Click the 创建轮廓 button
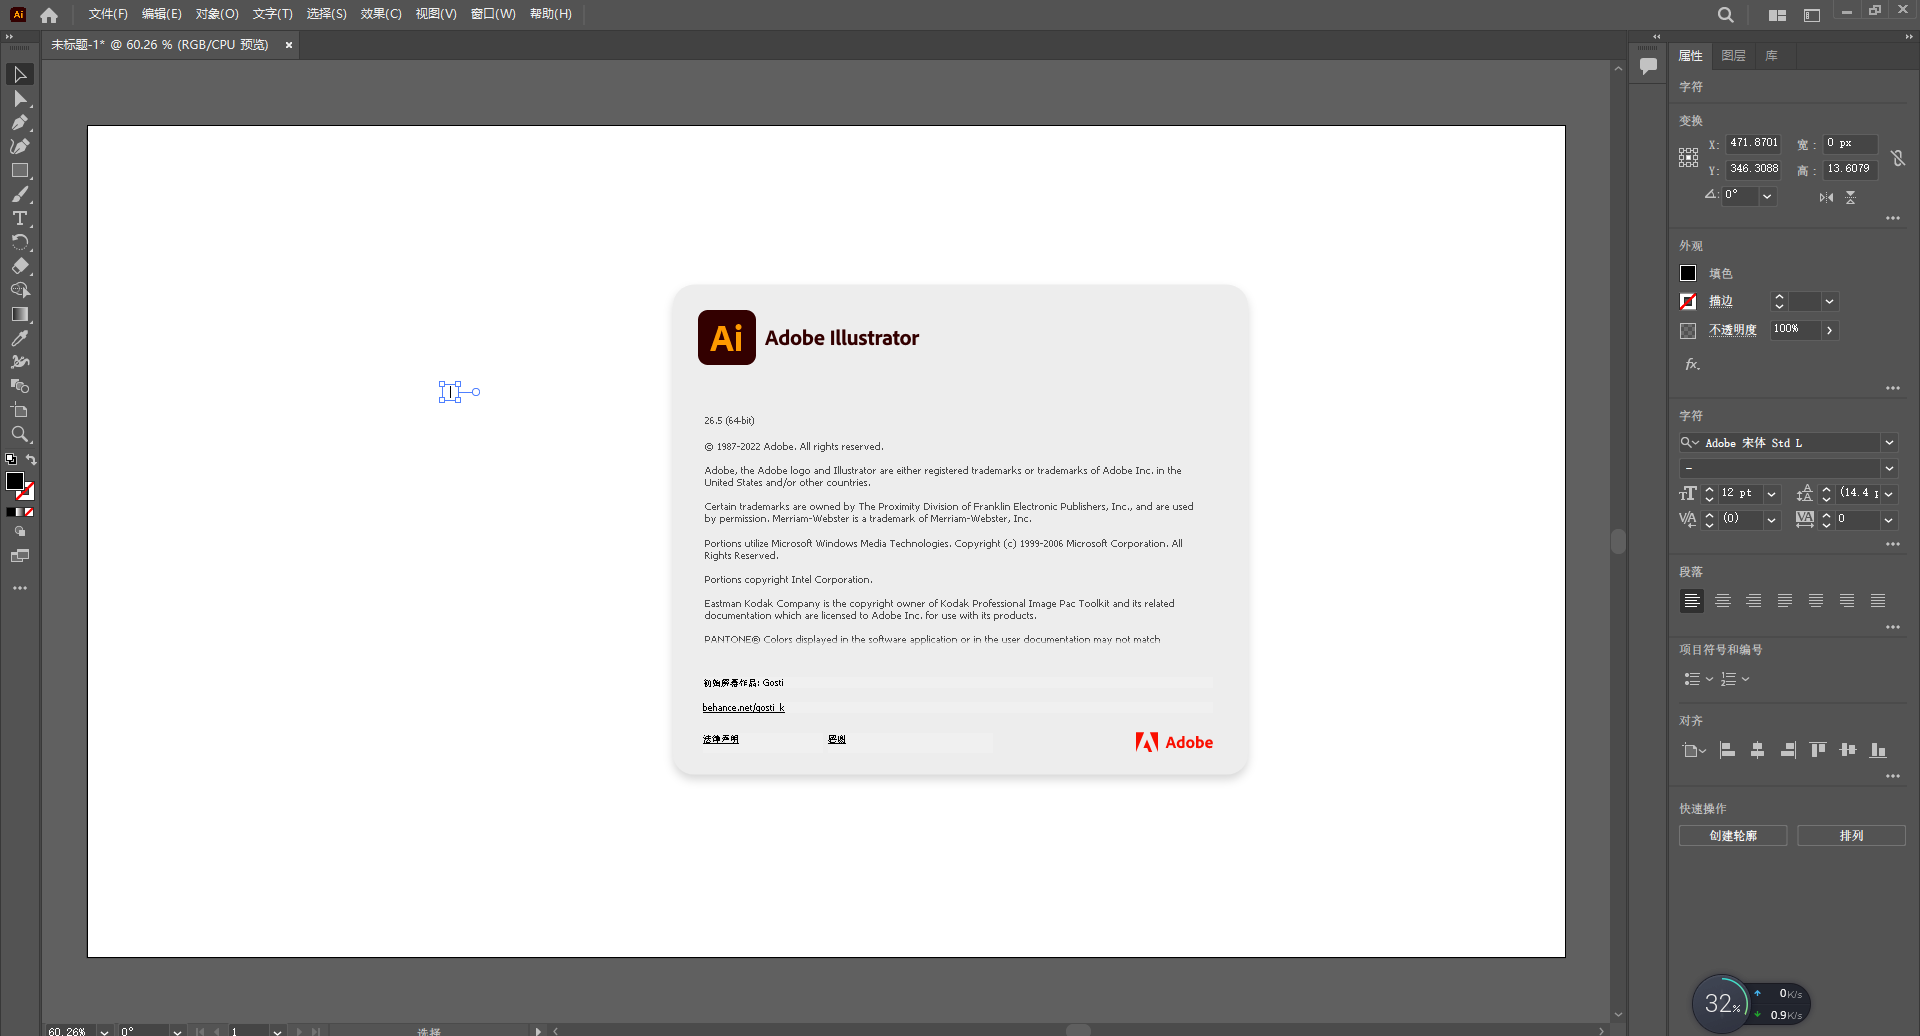 pos(1733,835)
